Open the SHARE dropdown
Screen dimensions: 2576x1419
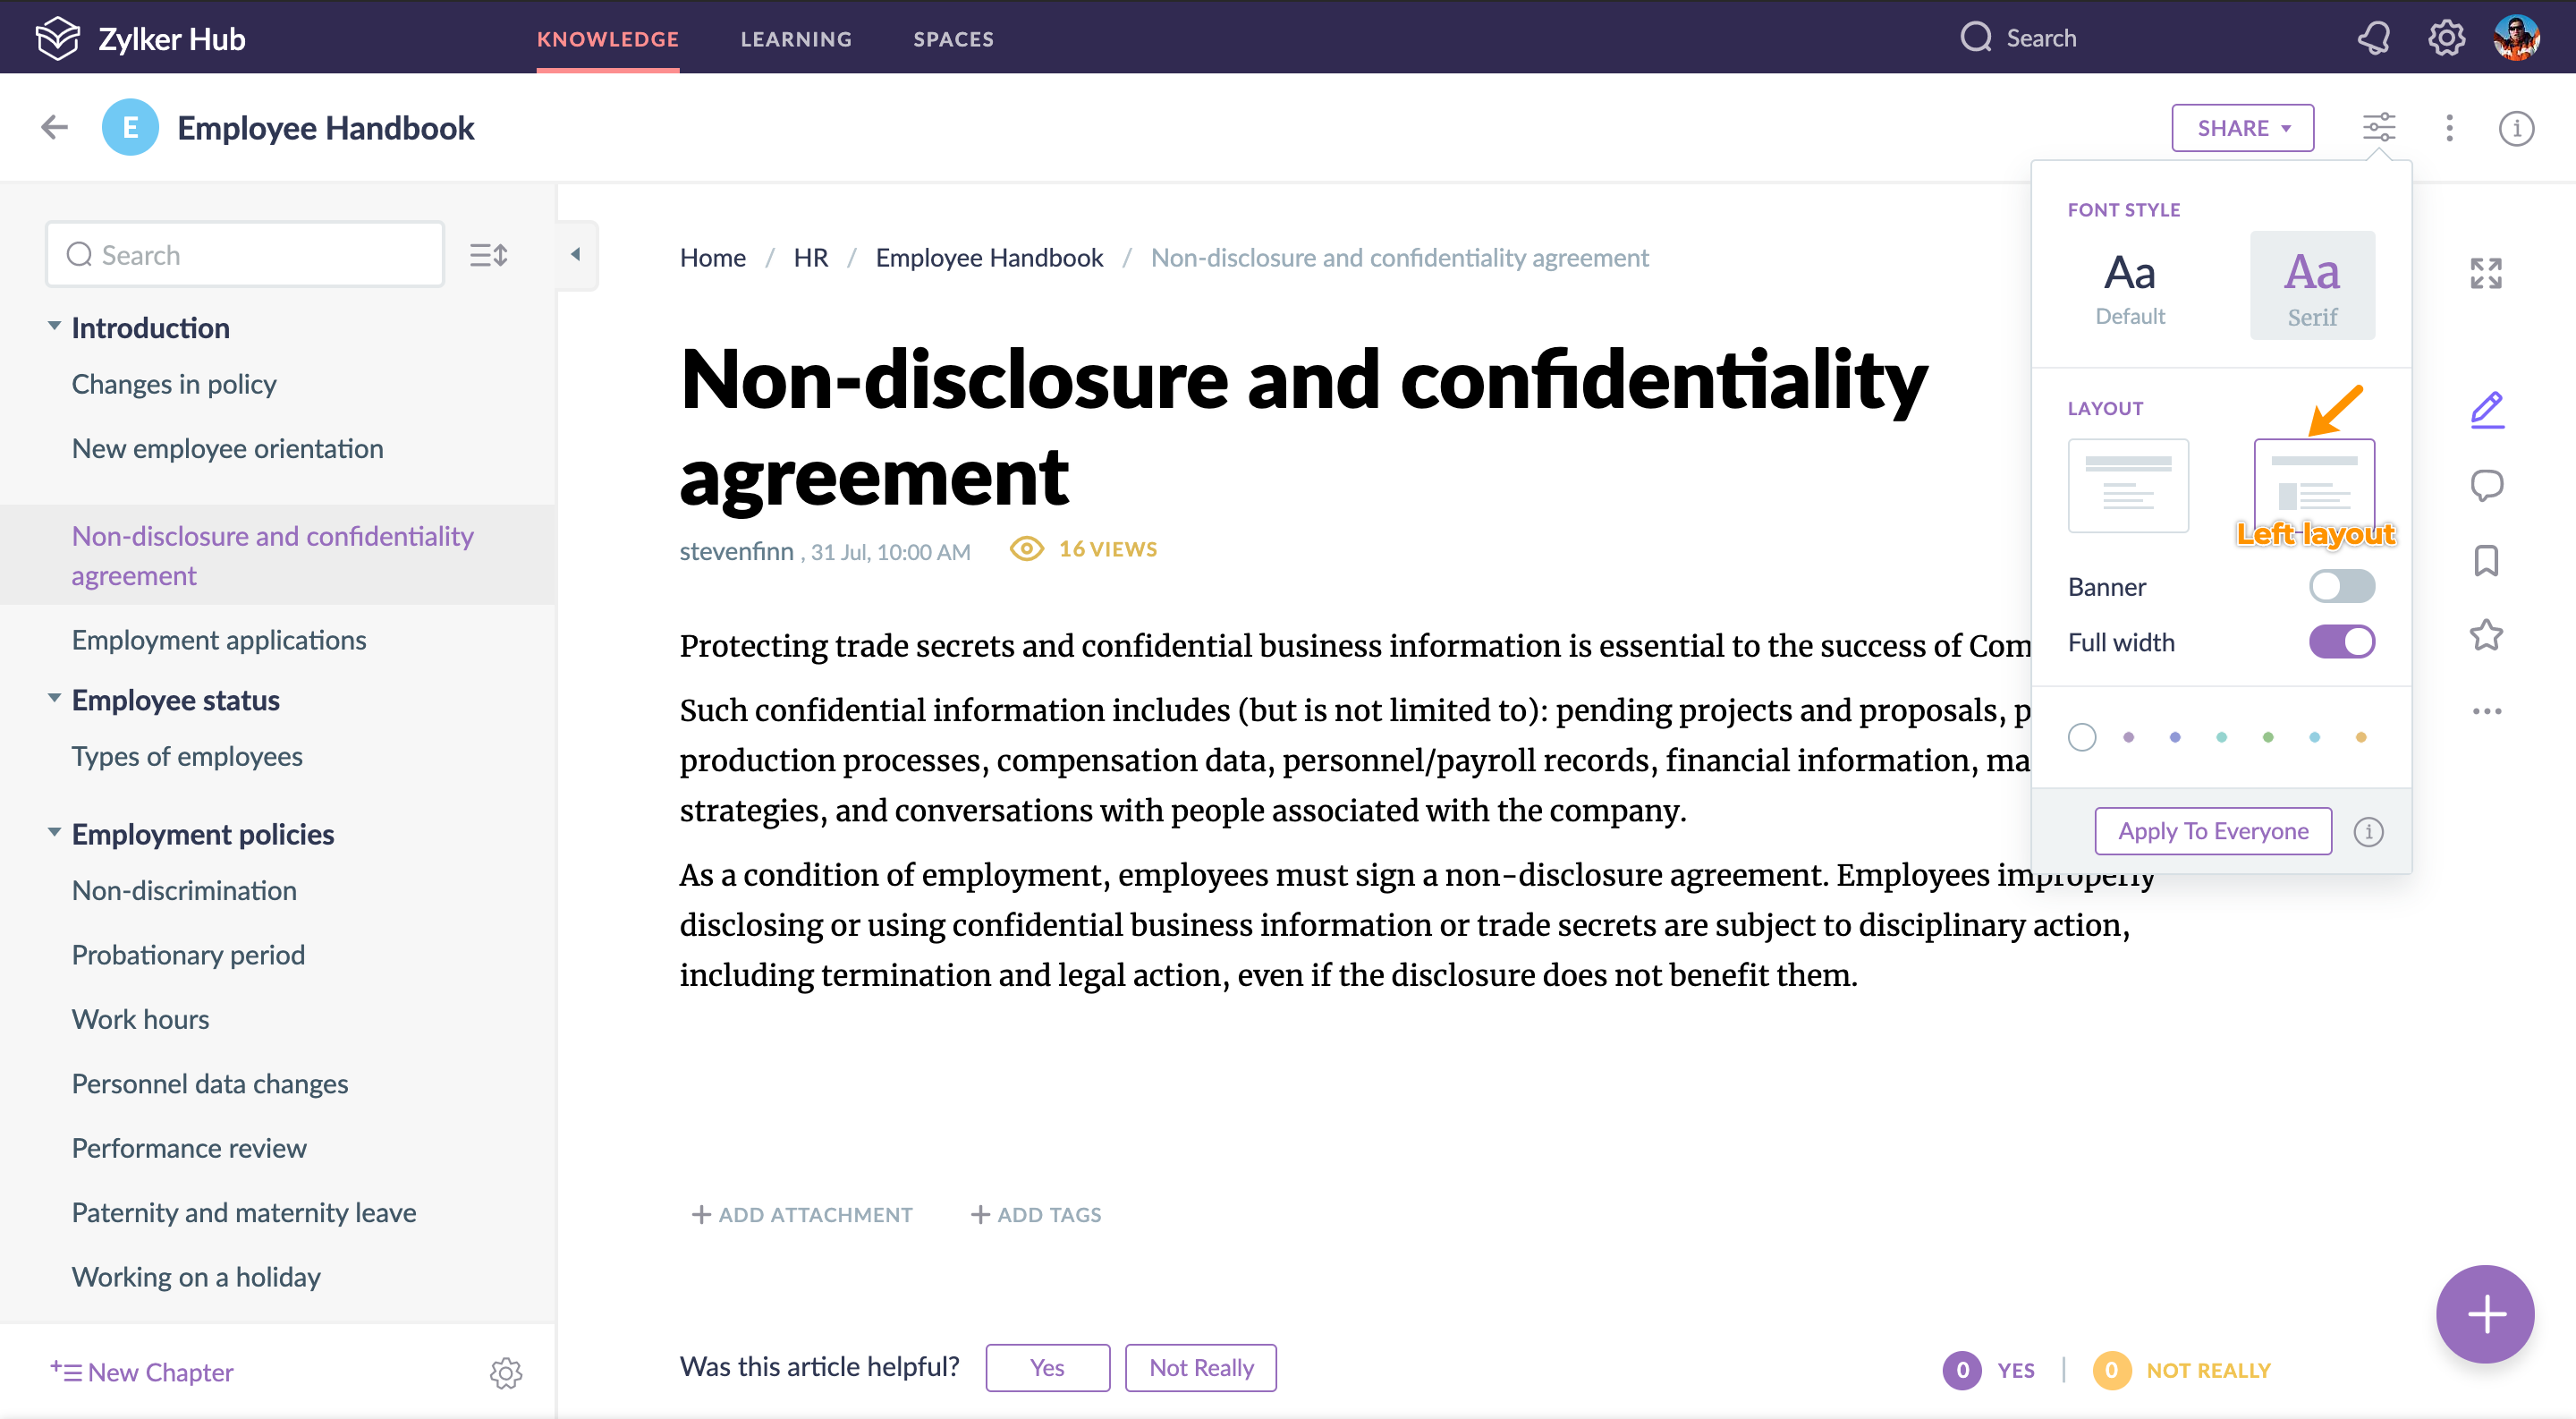2242,128
